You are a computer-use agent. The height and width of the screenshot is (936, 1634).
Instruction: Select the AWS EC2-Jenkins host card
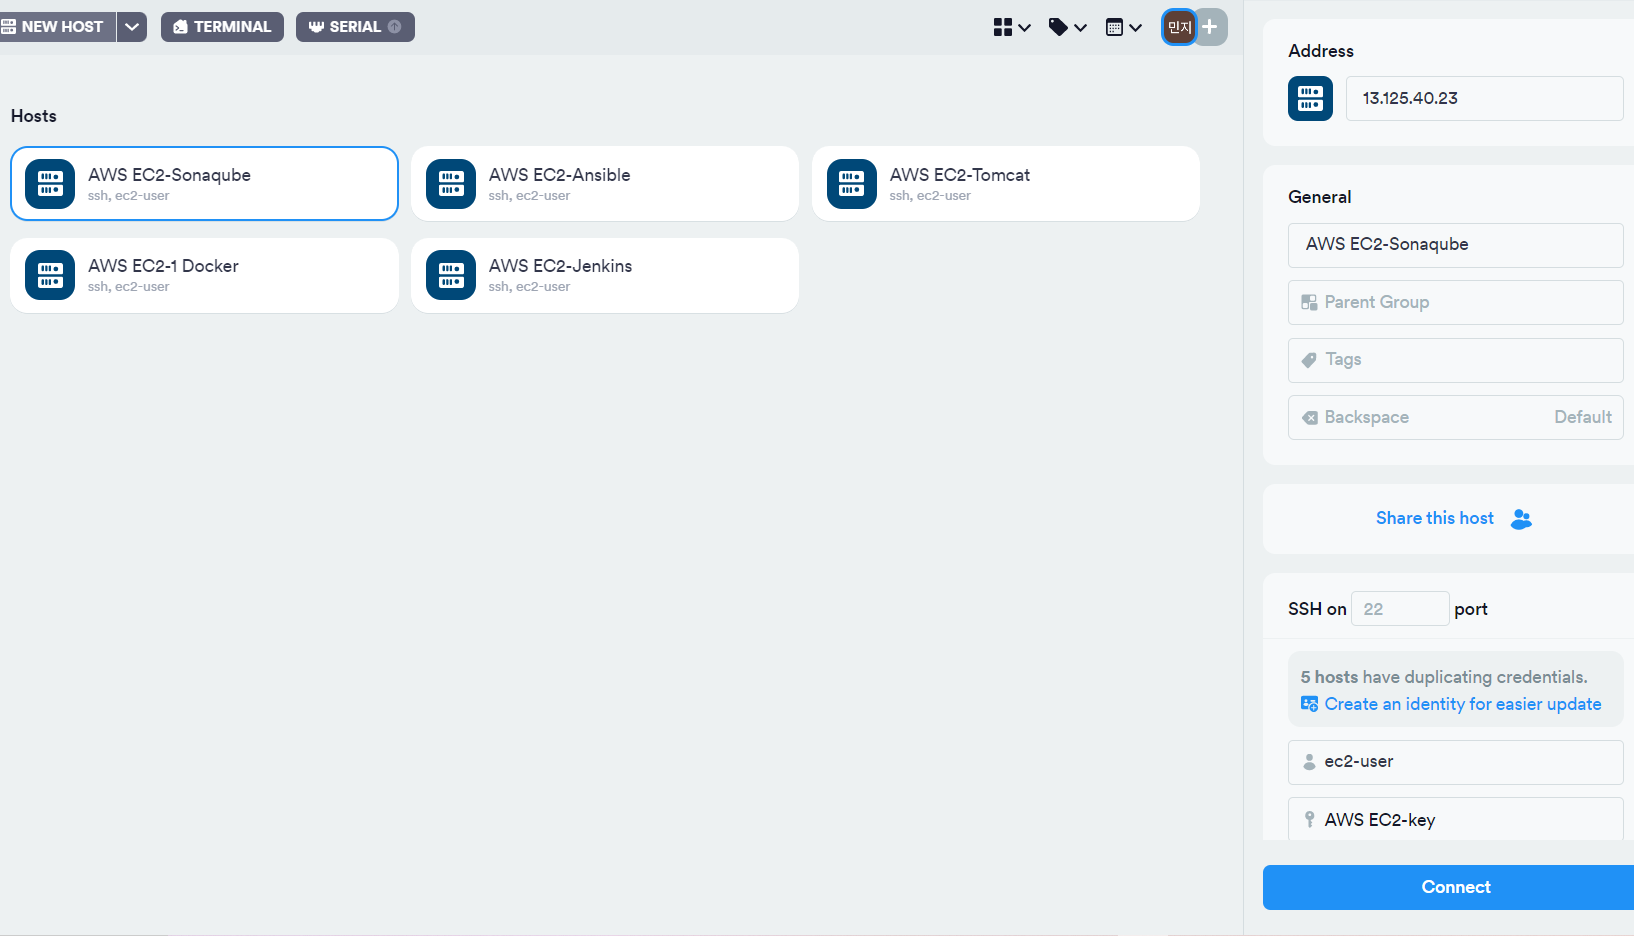[605, 275]
